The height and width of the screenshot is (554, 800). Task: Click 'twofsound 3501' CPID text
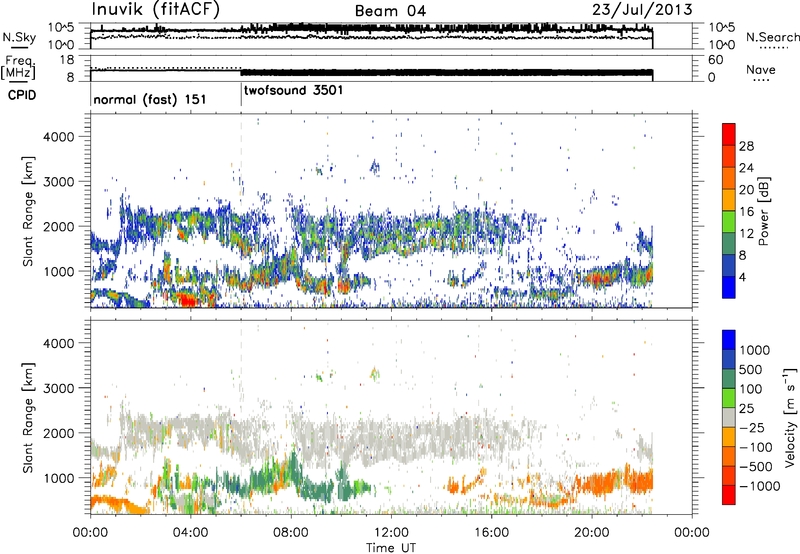click(x=293, y=90)
